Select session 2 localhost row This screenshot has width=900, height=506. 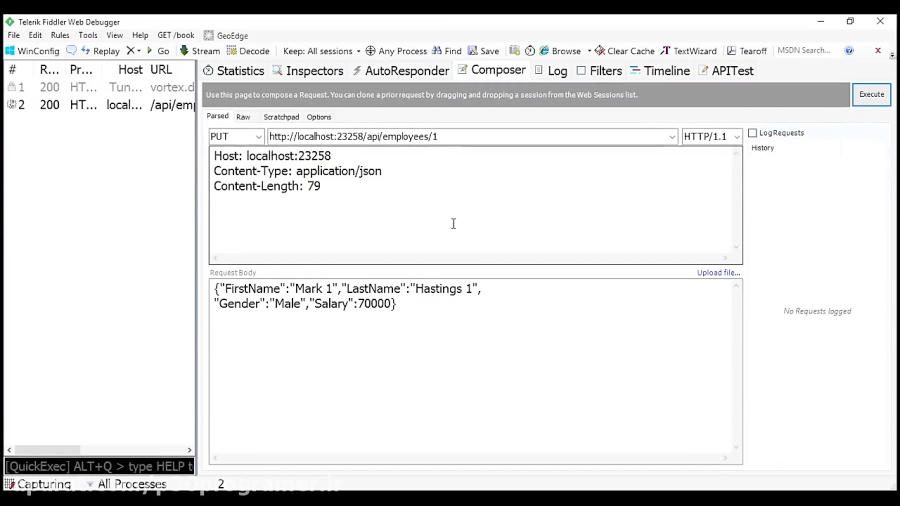pyautogui.click(x=99, y=104)
